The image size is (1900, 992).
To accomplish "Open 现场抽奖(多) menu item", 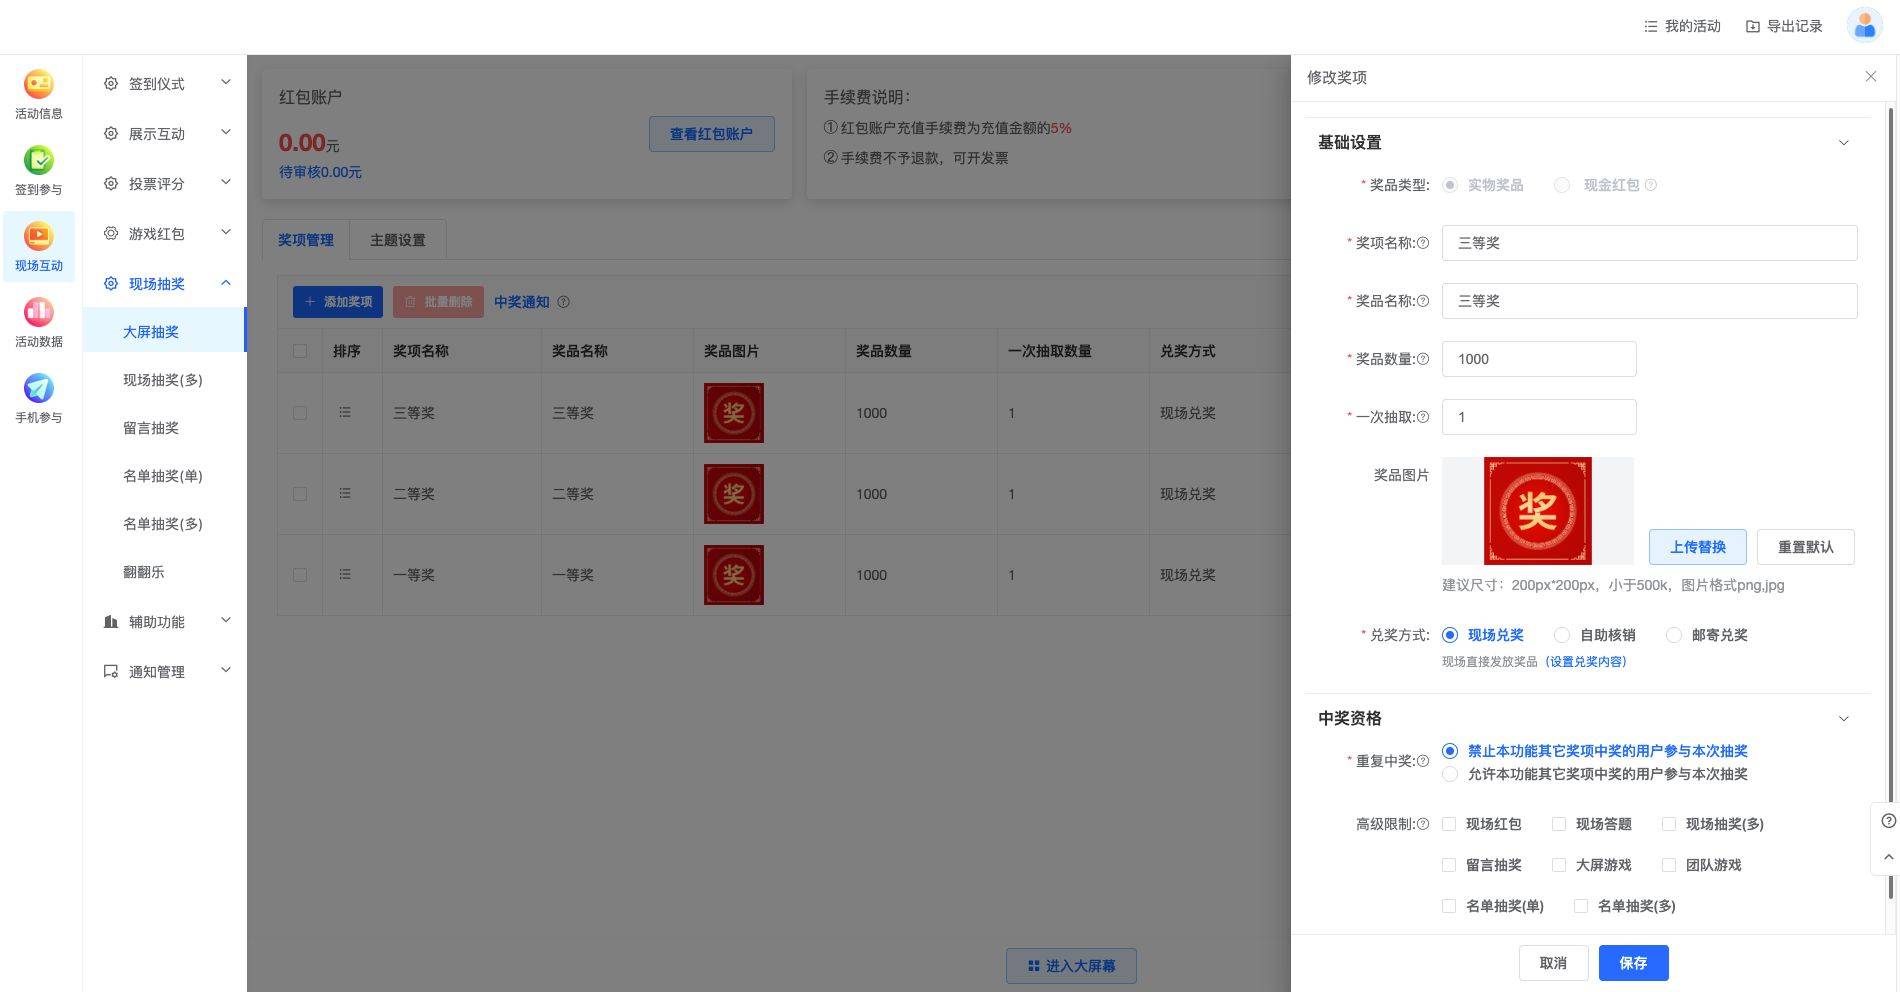I will (163, 380).
